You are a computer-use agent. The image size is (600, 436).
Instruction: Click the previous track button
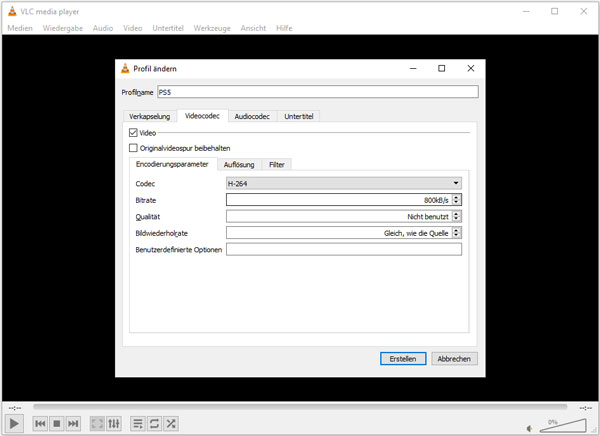[40, 424]
